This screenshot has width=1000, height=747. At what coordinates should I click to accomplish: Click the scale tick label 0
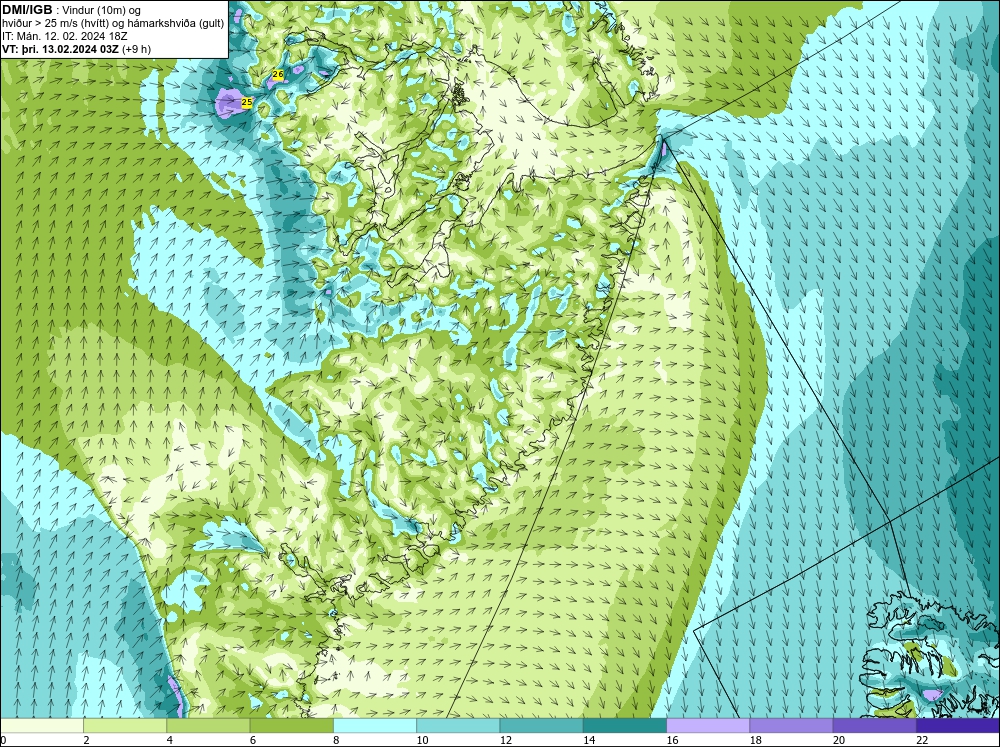point(3,740)
